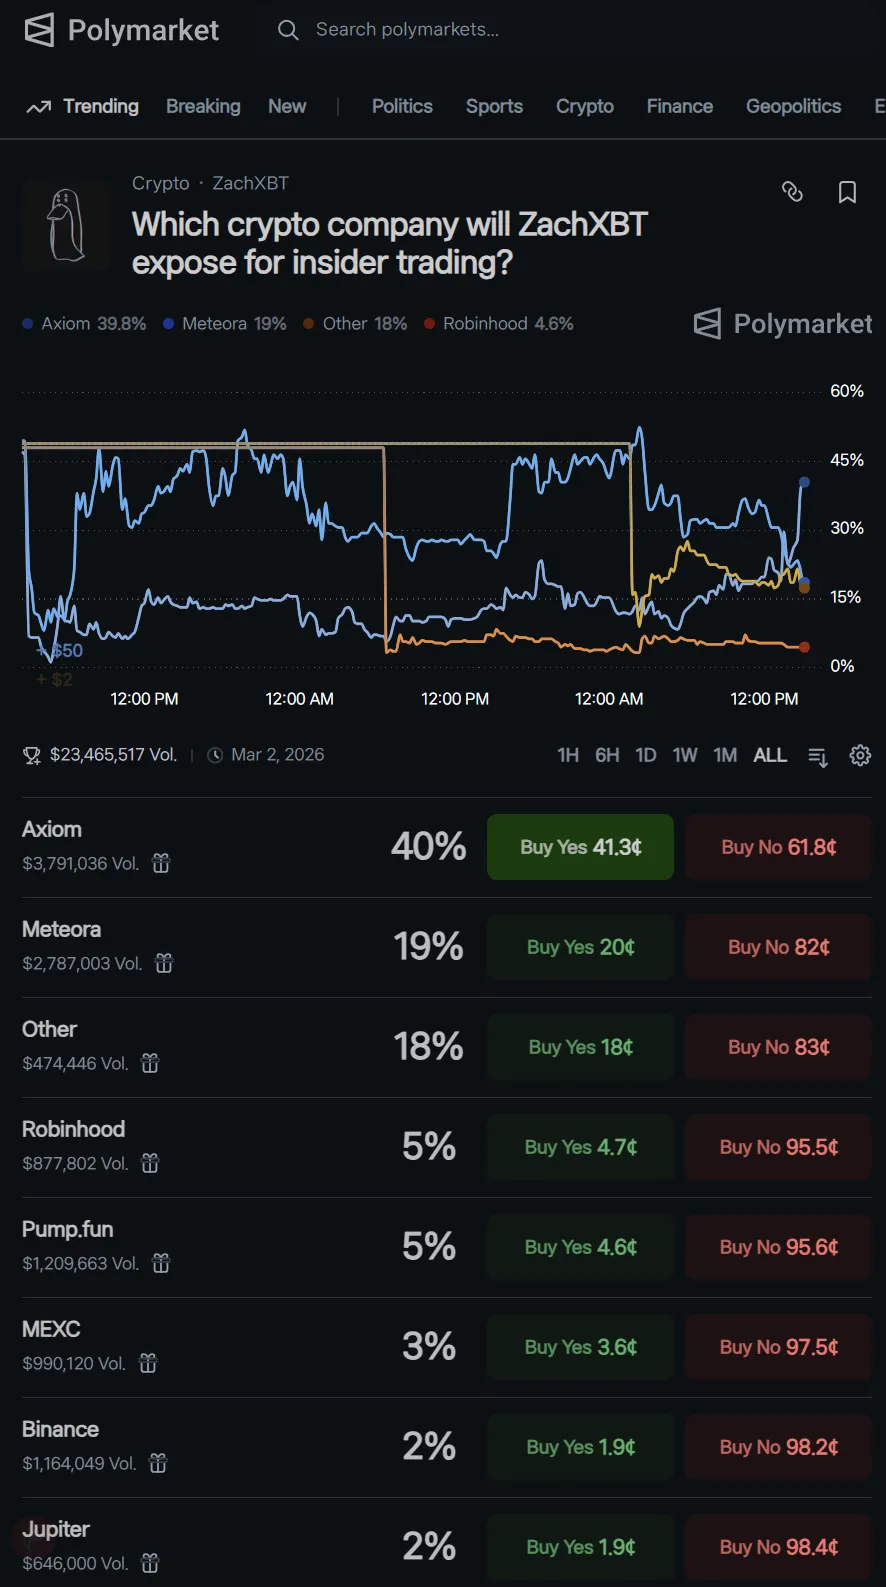Screen dimensions: 886x1587
Task: Click gift icon next to Pump.fun volume
Action: tap(161, 1263)
